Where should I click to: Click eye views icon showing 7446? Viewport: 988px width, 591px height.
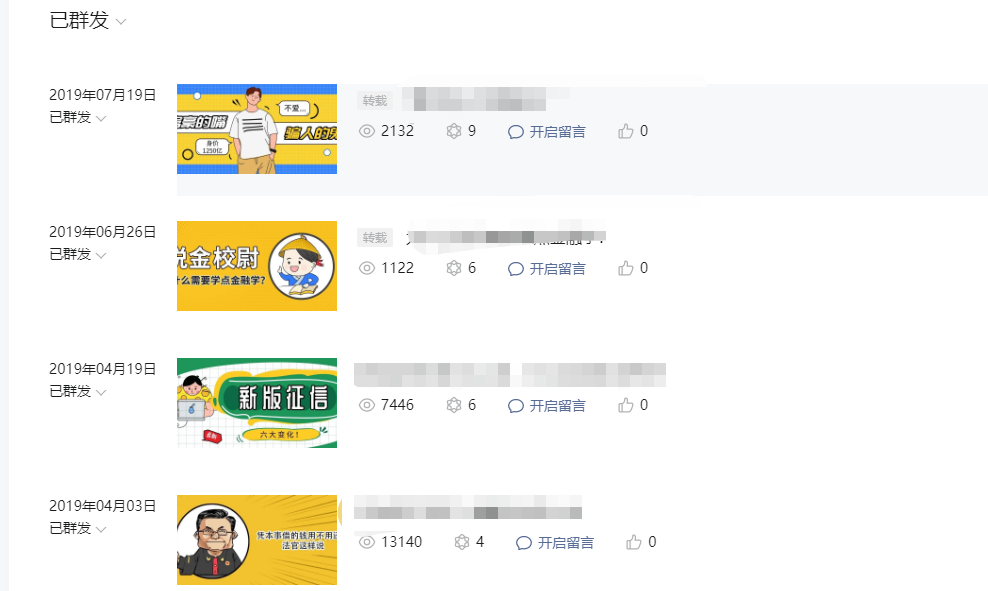pyautogui.click(x=367, y=405)
